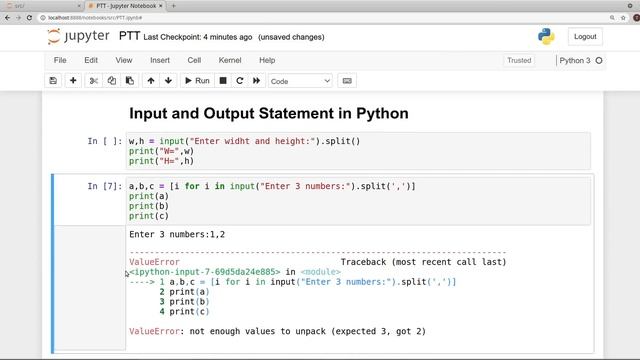Screen dimensions: 640x360
Task: Rename notebook by clicking PTT title
Action: click(129, 36)
